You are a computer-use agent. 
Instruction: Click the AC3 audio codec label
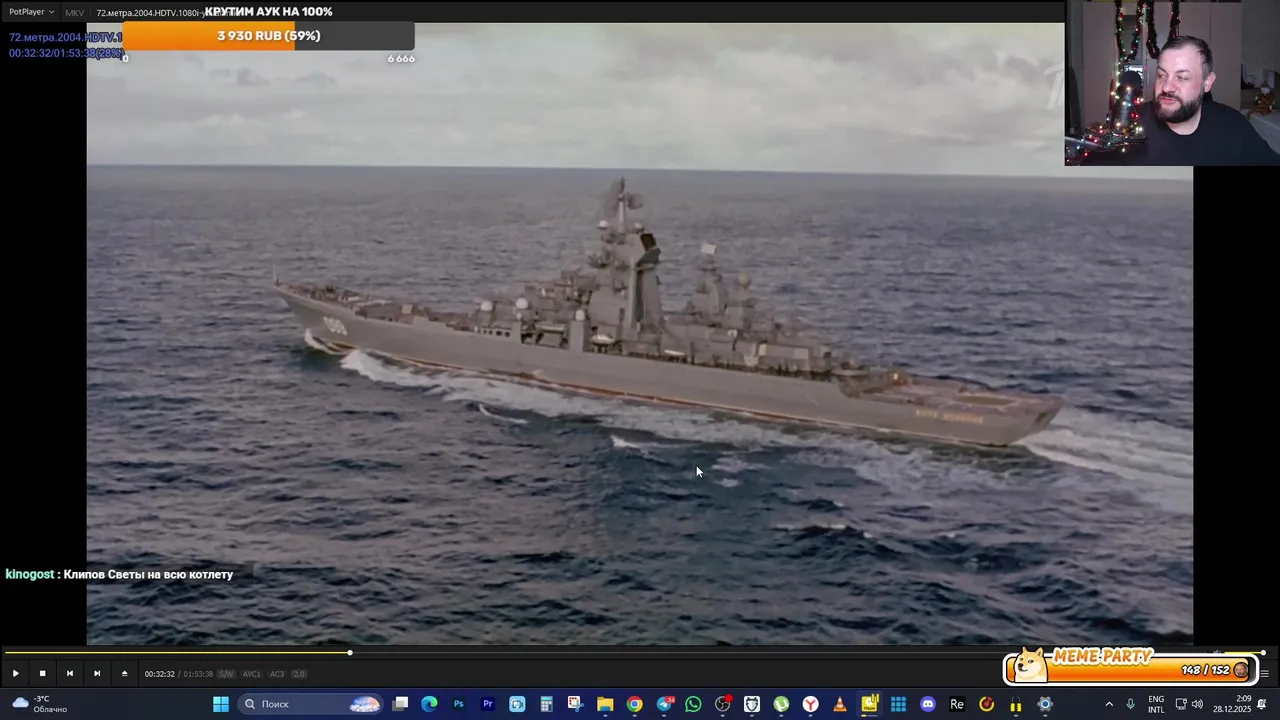277,674
